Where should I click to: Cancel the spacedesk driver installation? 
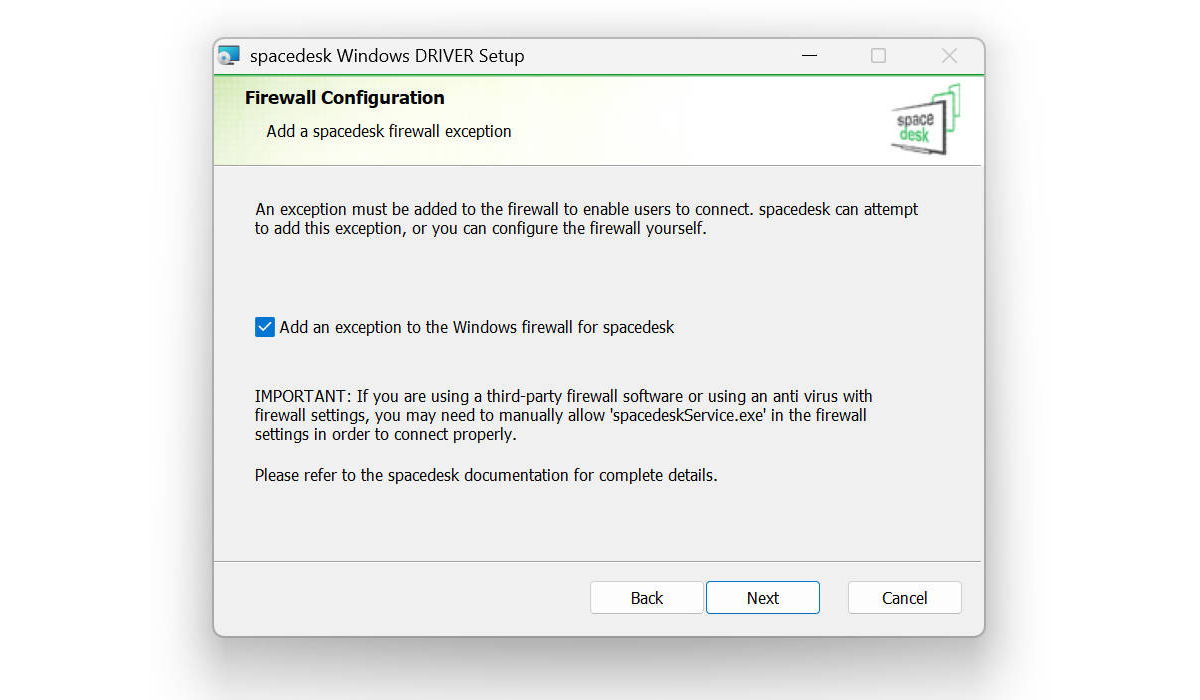(x=904, y=598)
